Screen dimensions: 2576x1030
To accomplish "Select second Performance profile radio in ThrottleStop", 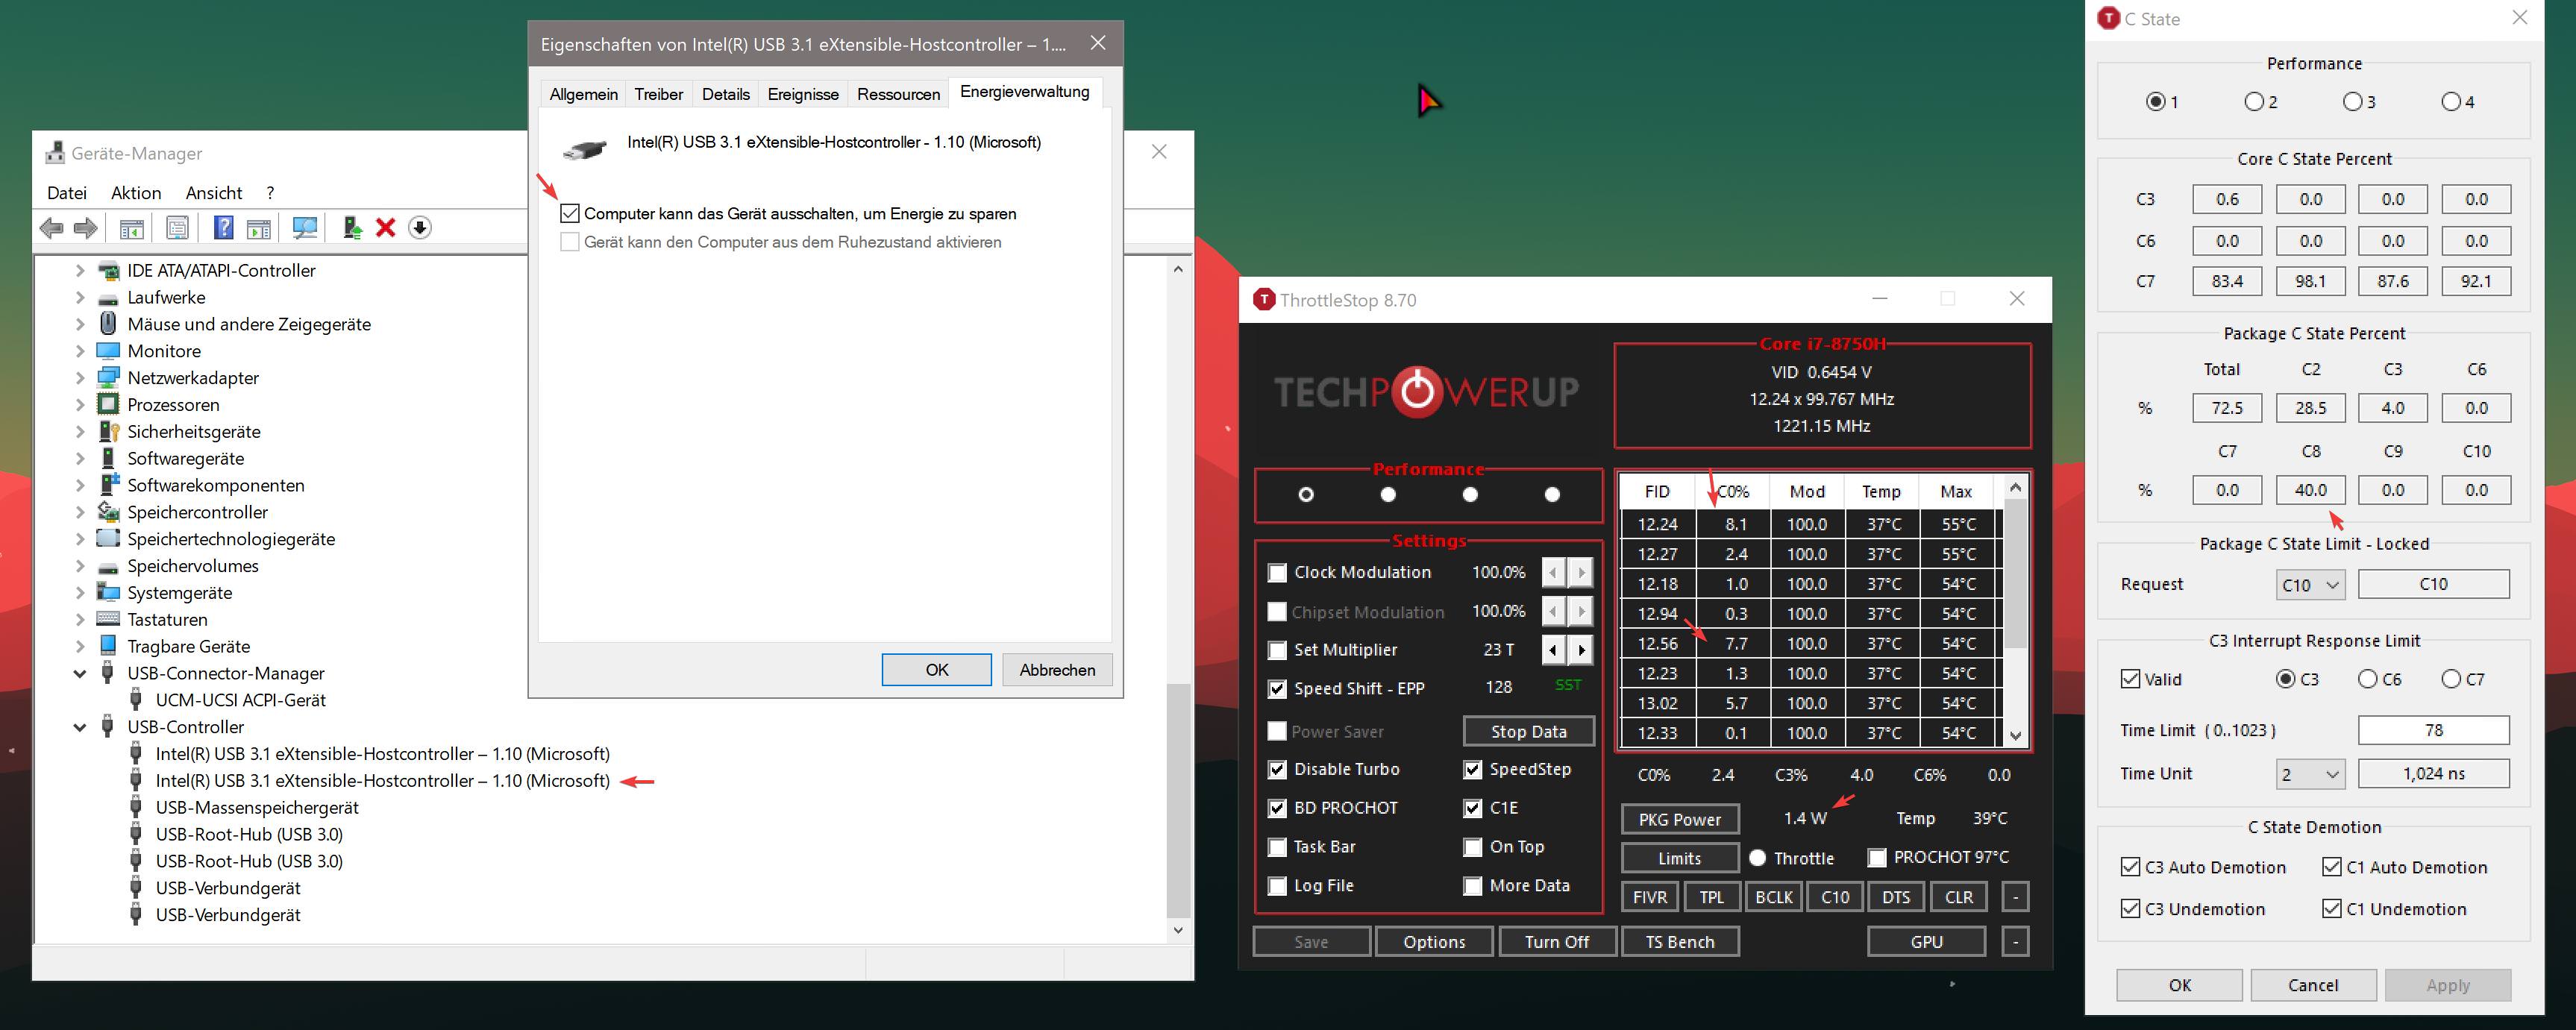I will pyautogui.click(x=1388, y=495).
